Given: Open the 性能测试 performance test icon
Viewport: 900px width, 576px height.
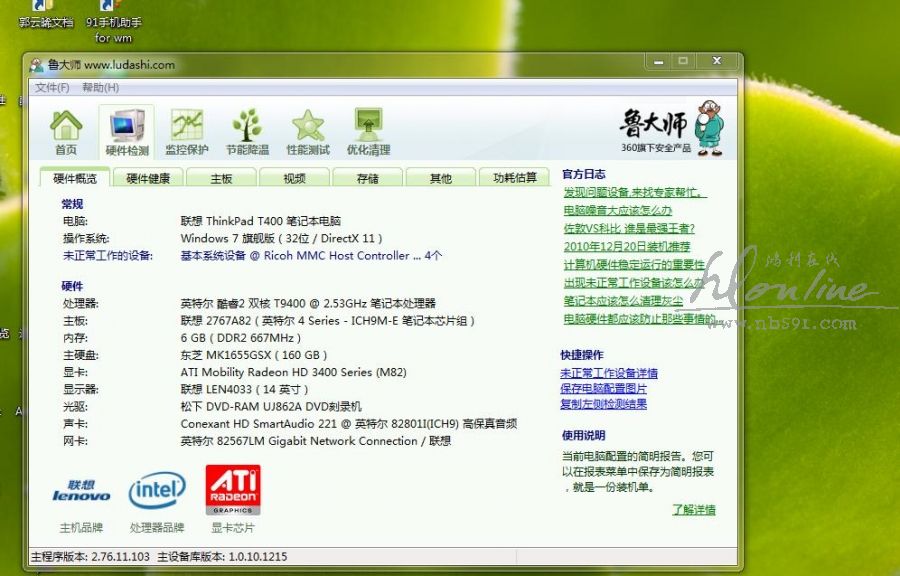Looking at the screenshot, I should [308, 133].
